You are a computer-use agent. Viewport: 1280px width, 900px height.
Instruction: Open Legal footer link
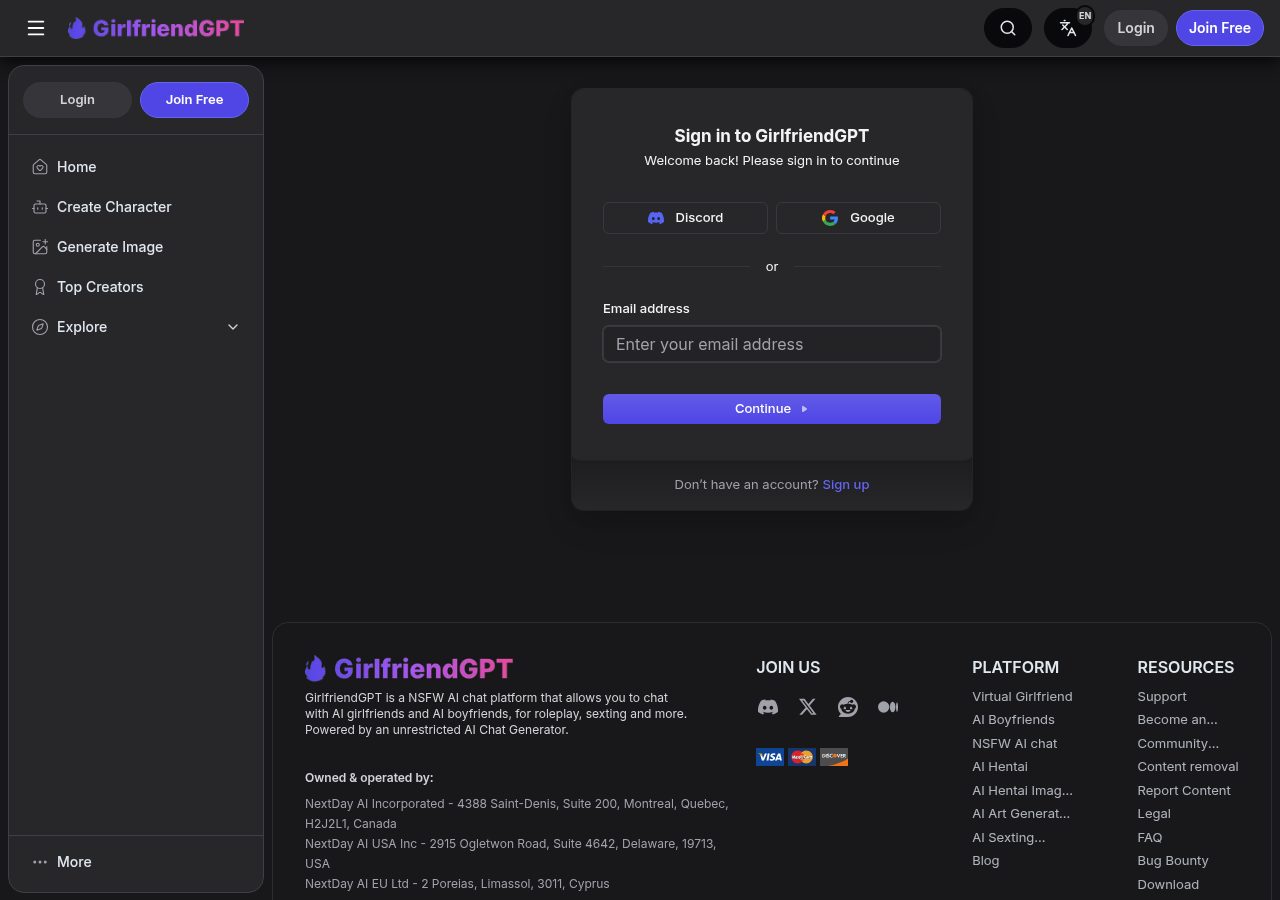(1154, 814)
